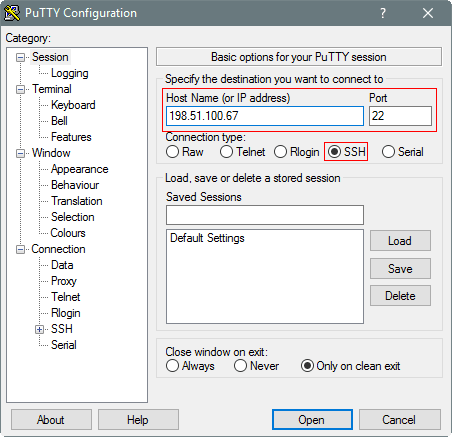The image size is (452, 437).
Task: Select the Serial connection type
Action: (x=403, y=152)
